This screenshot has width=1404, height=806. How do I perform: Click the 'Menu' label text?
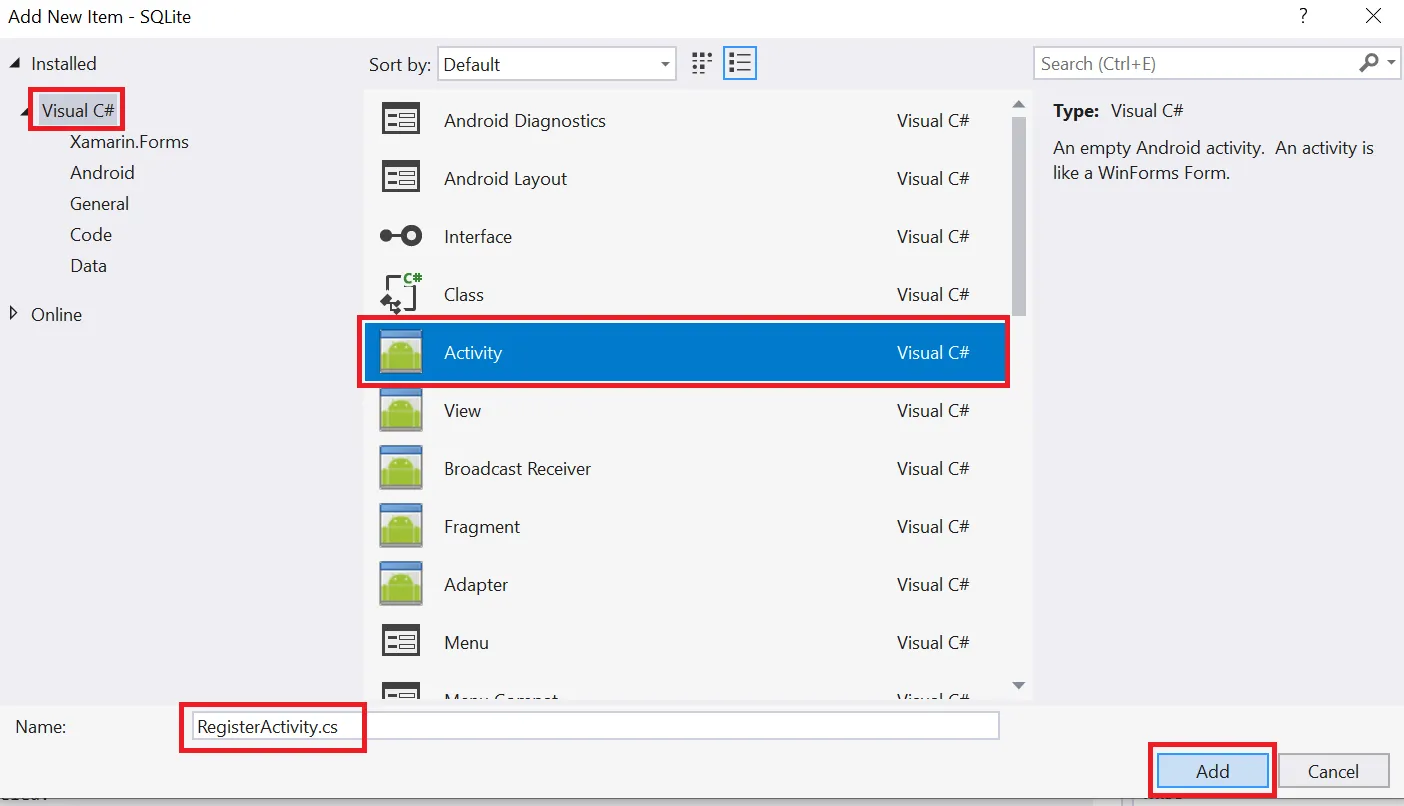click(466, 643)
